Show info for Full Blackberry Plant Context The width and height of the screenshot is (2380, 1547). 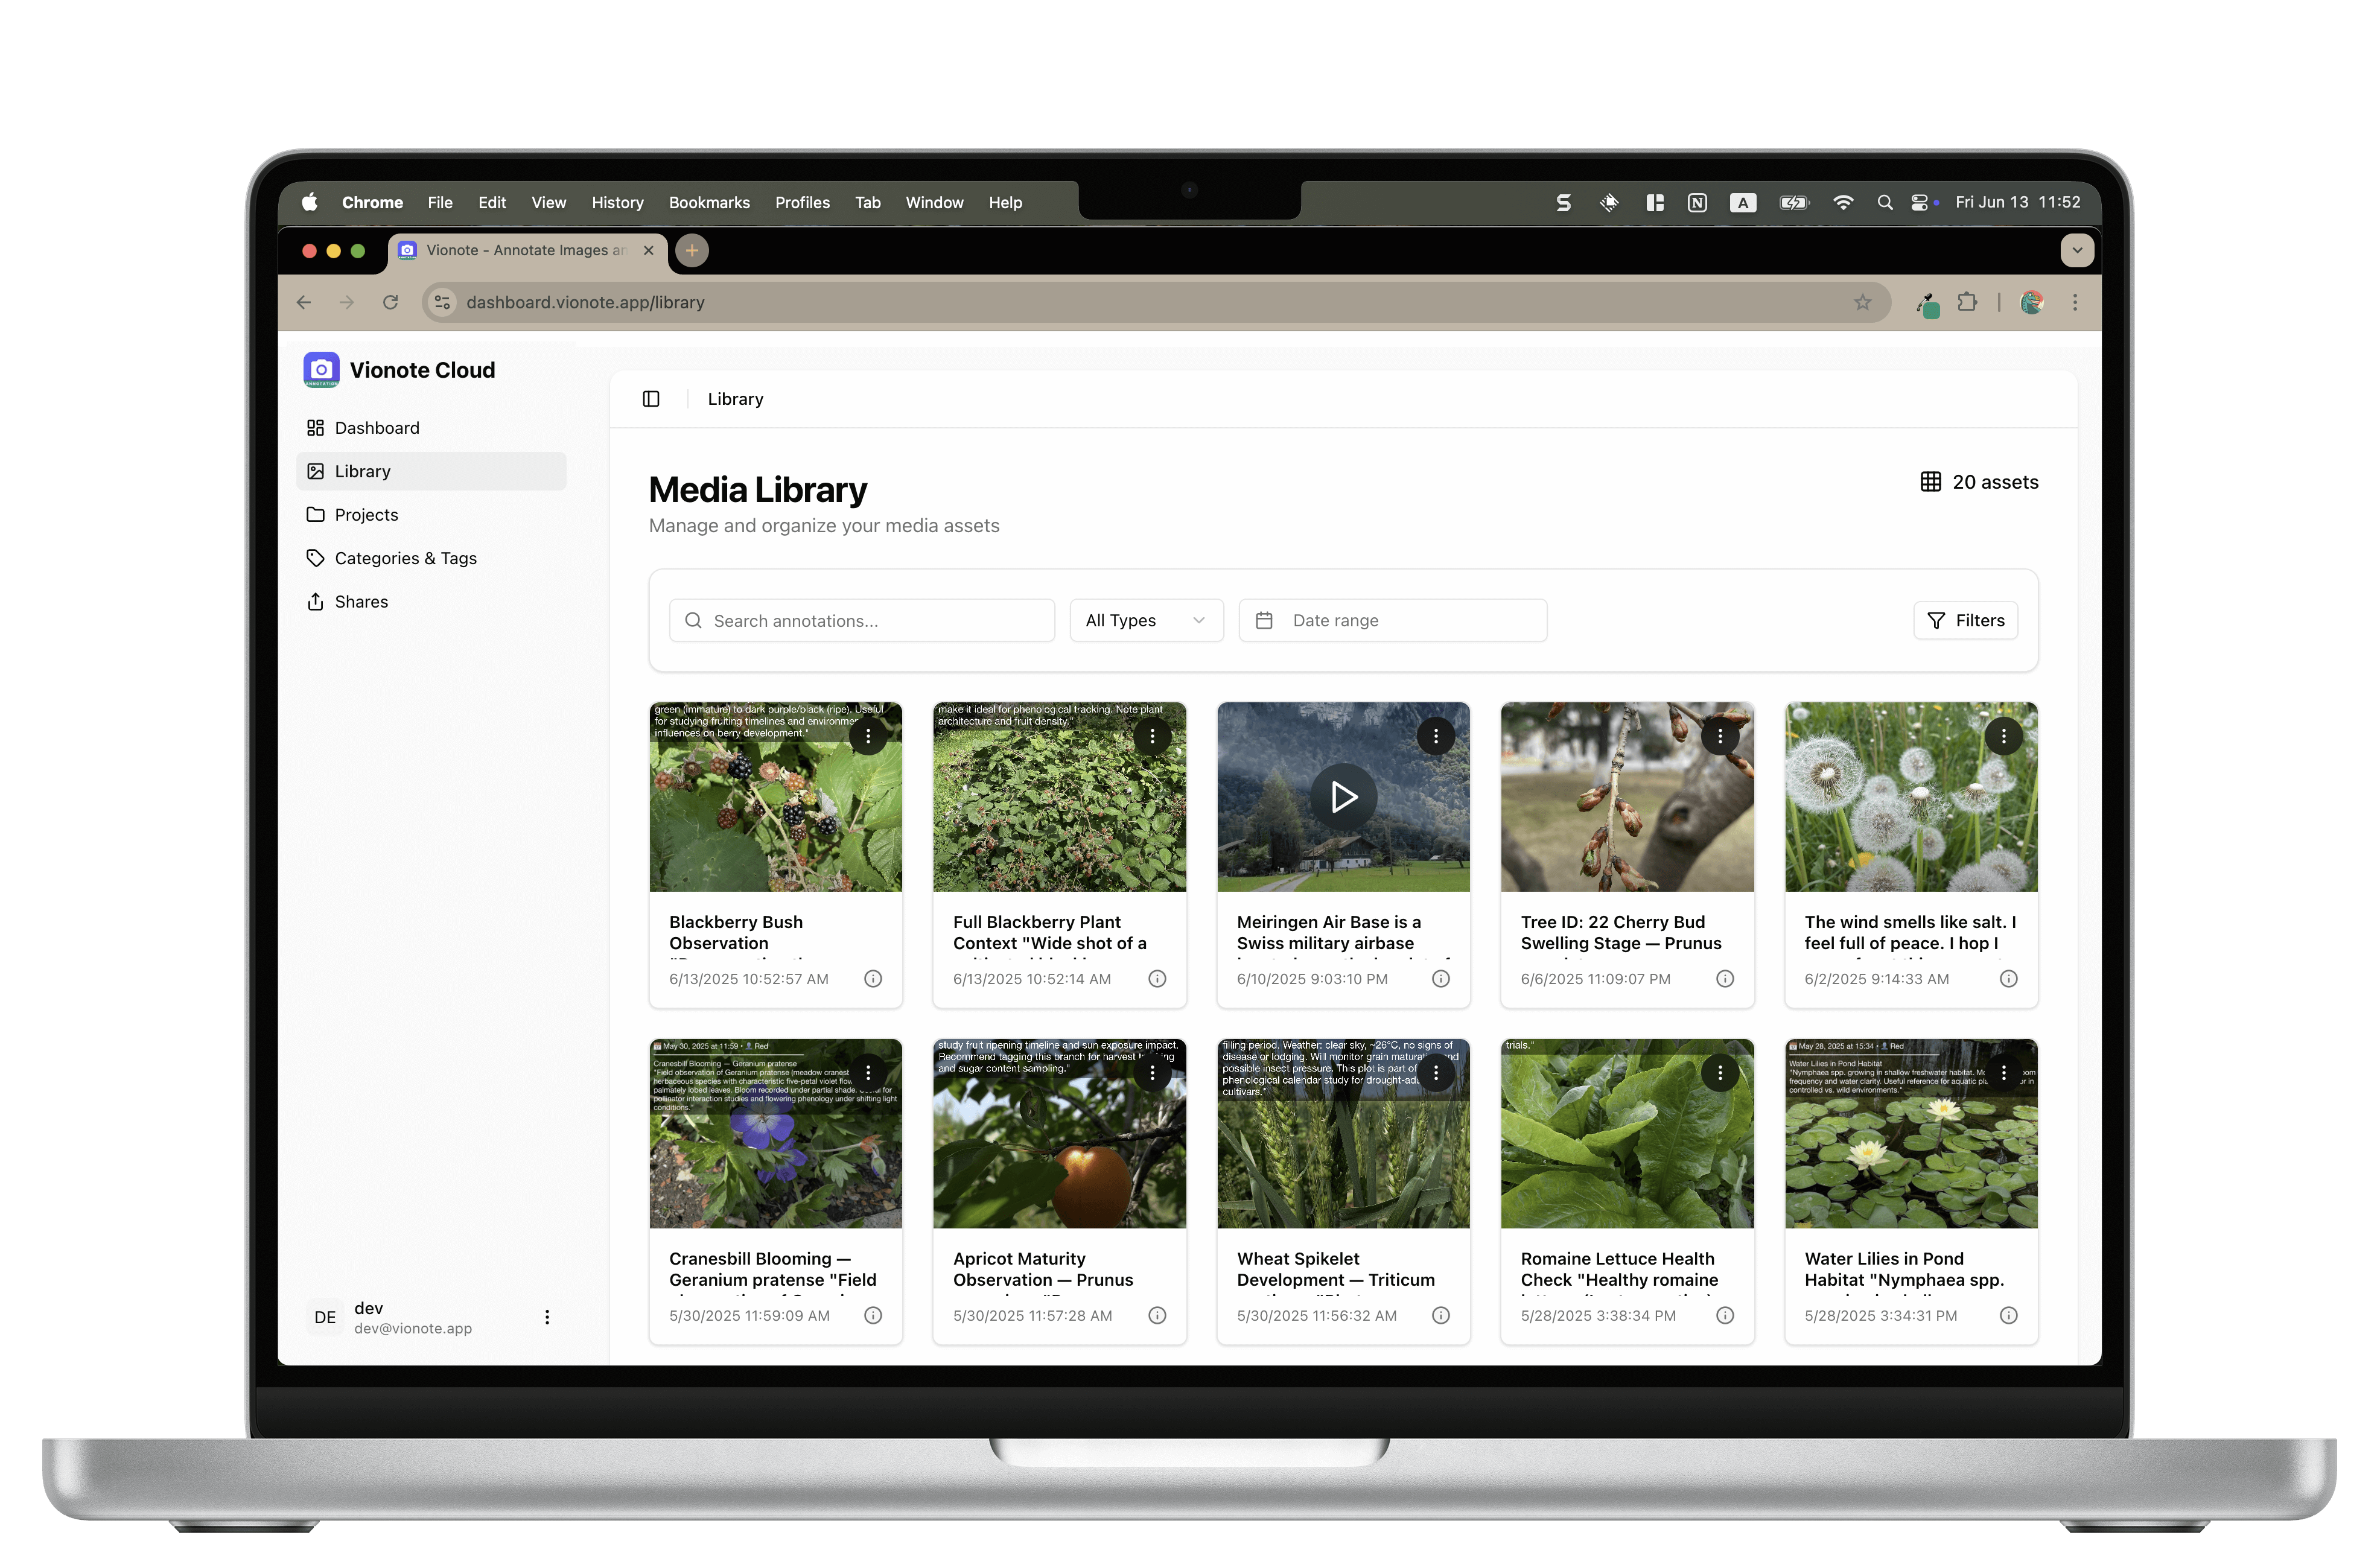tap(1157, 979)
